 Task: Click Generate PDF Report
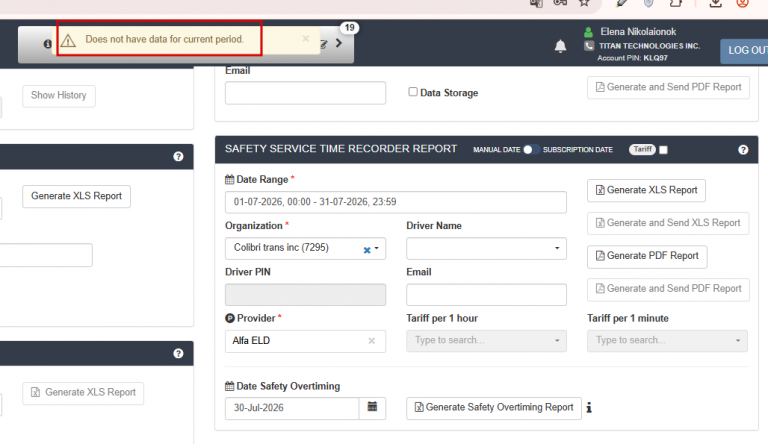click(647, 256)
